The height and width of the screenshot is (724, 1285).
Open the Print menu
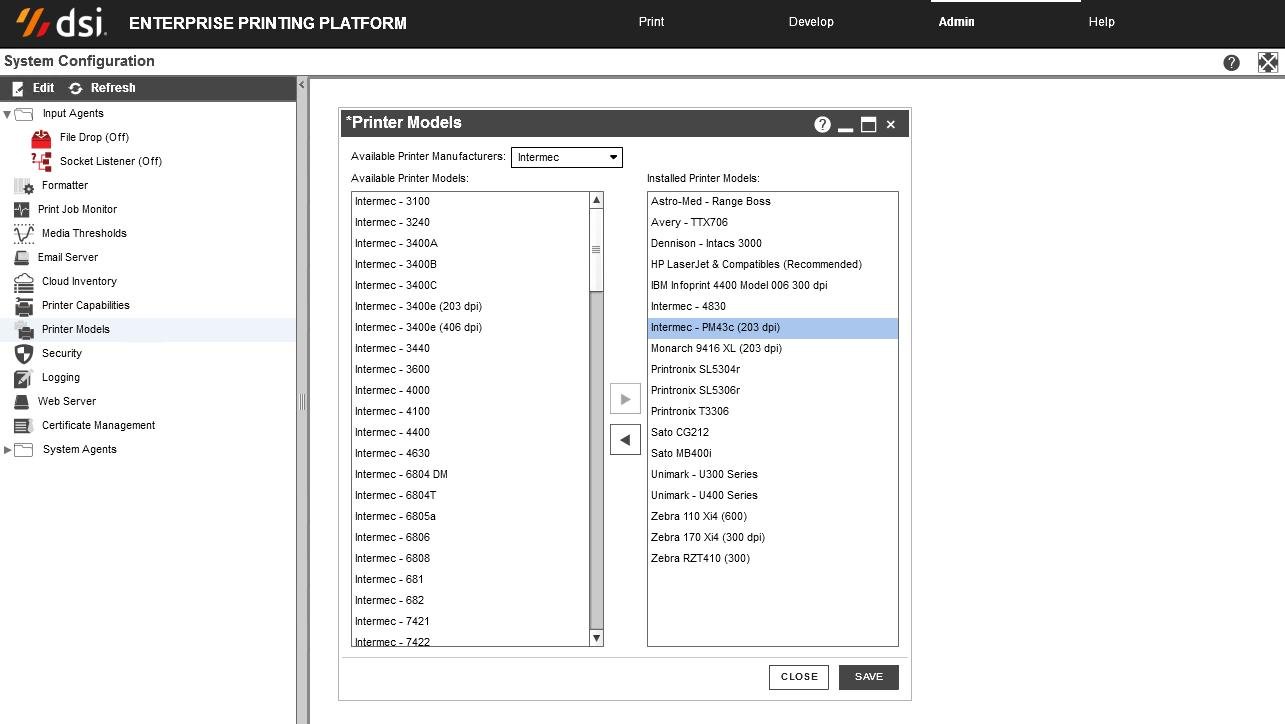(x=651, y=22)
